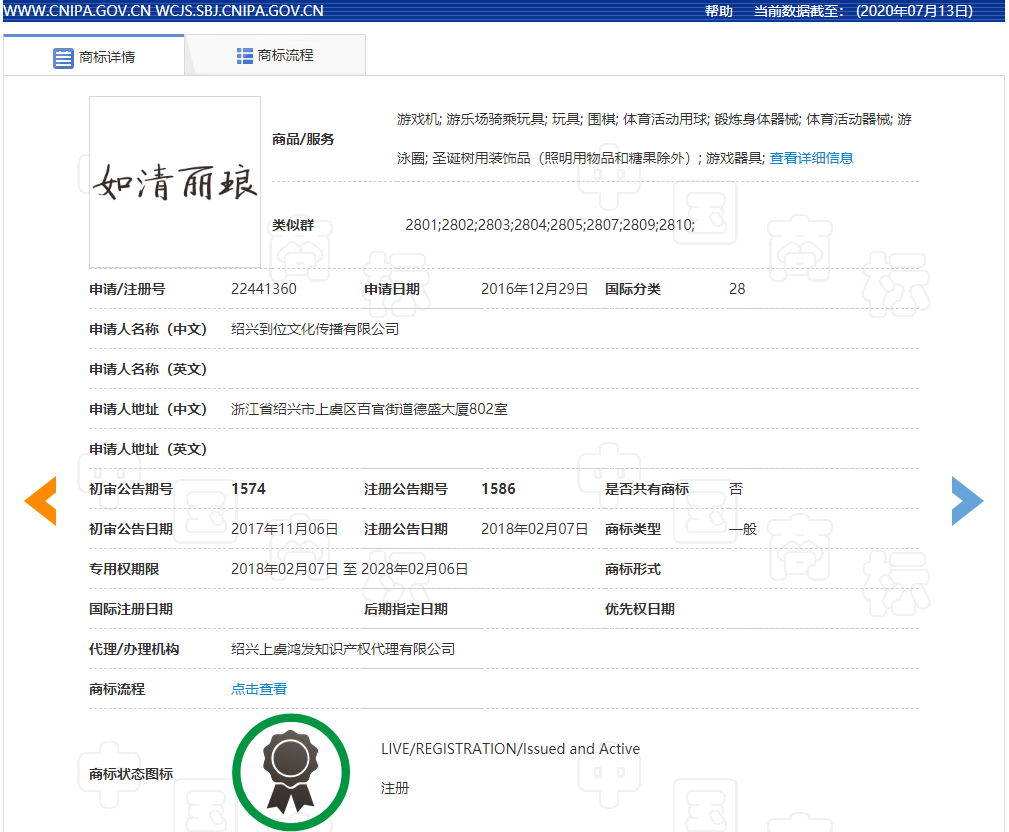
Task: Click the 商标详情 list icon
Action: 63,58
